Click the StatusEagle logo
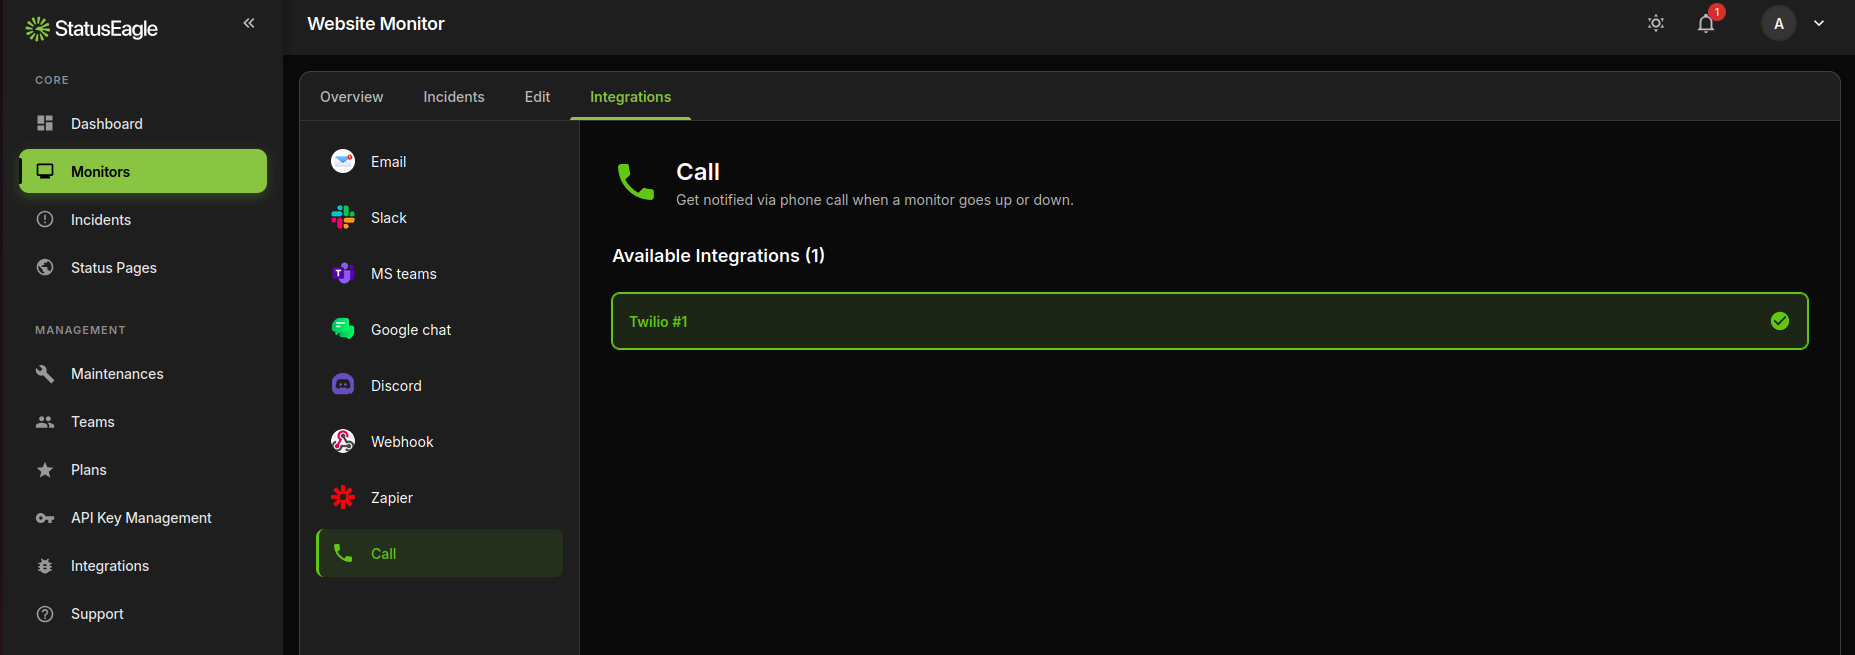Viewport: 1855px width, 655px height. (x=92, y=29)
